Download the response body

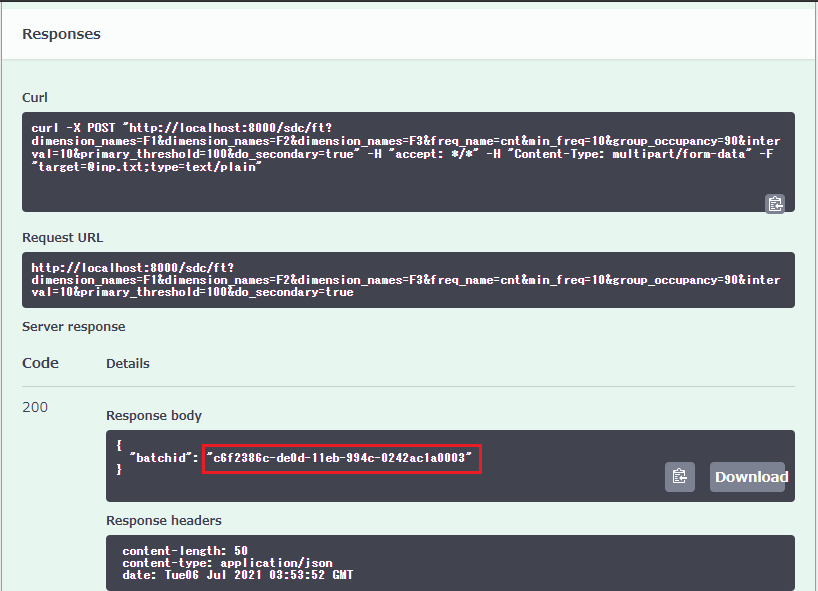point(750,477)
